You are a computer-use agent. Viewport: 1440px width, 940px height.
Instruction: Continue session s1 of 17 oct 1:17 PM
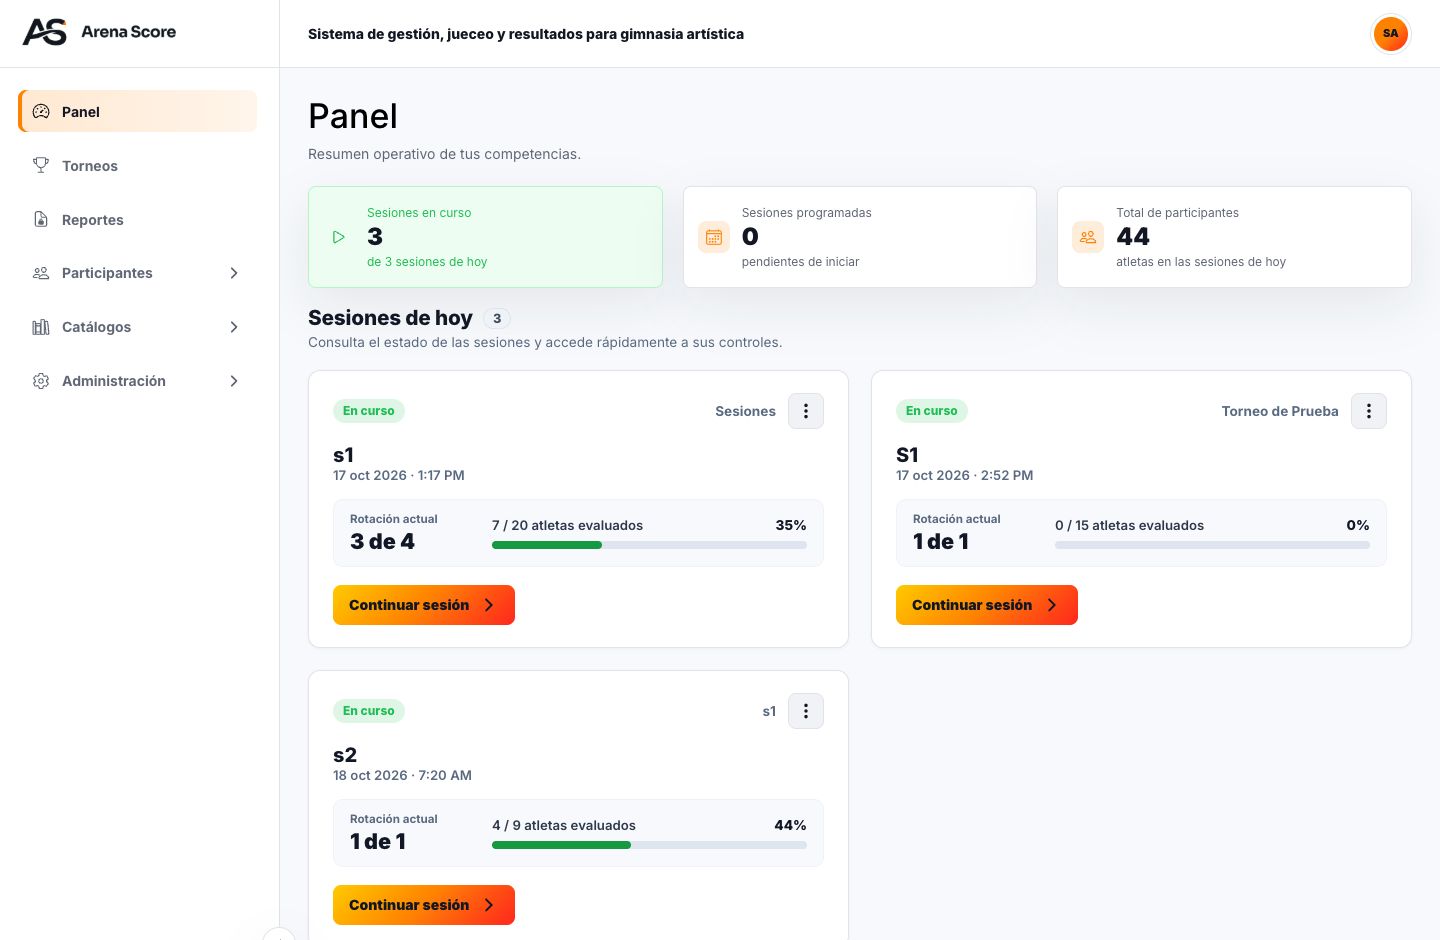click(x=424, y=605)
